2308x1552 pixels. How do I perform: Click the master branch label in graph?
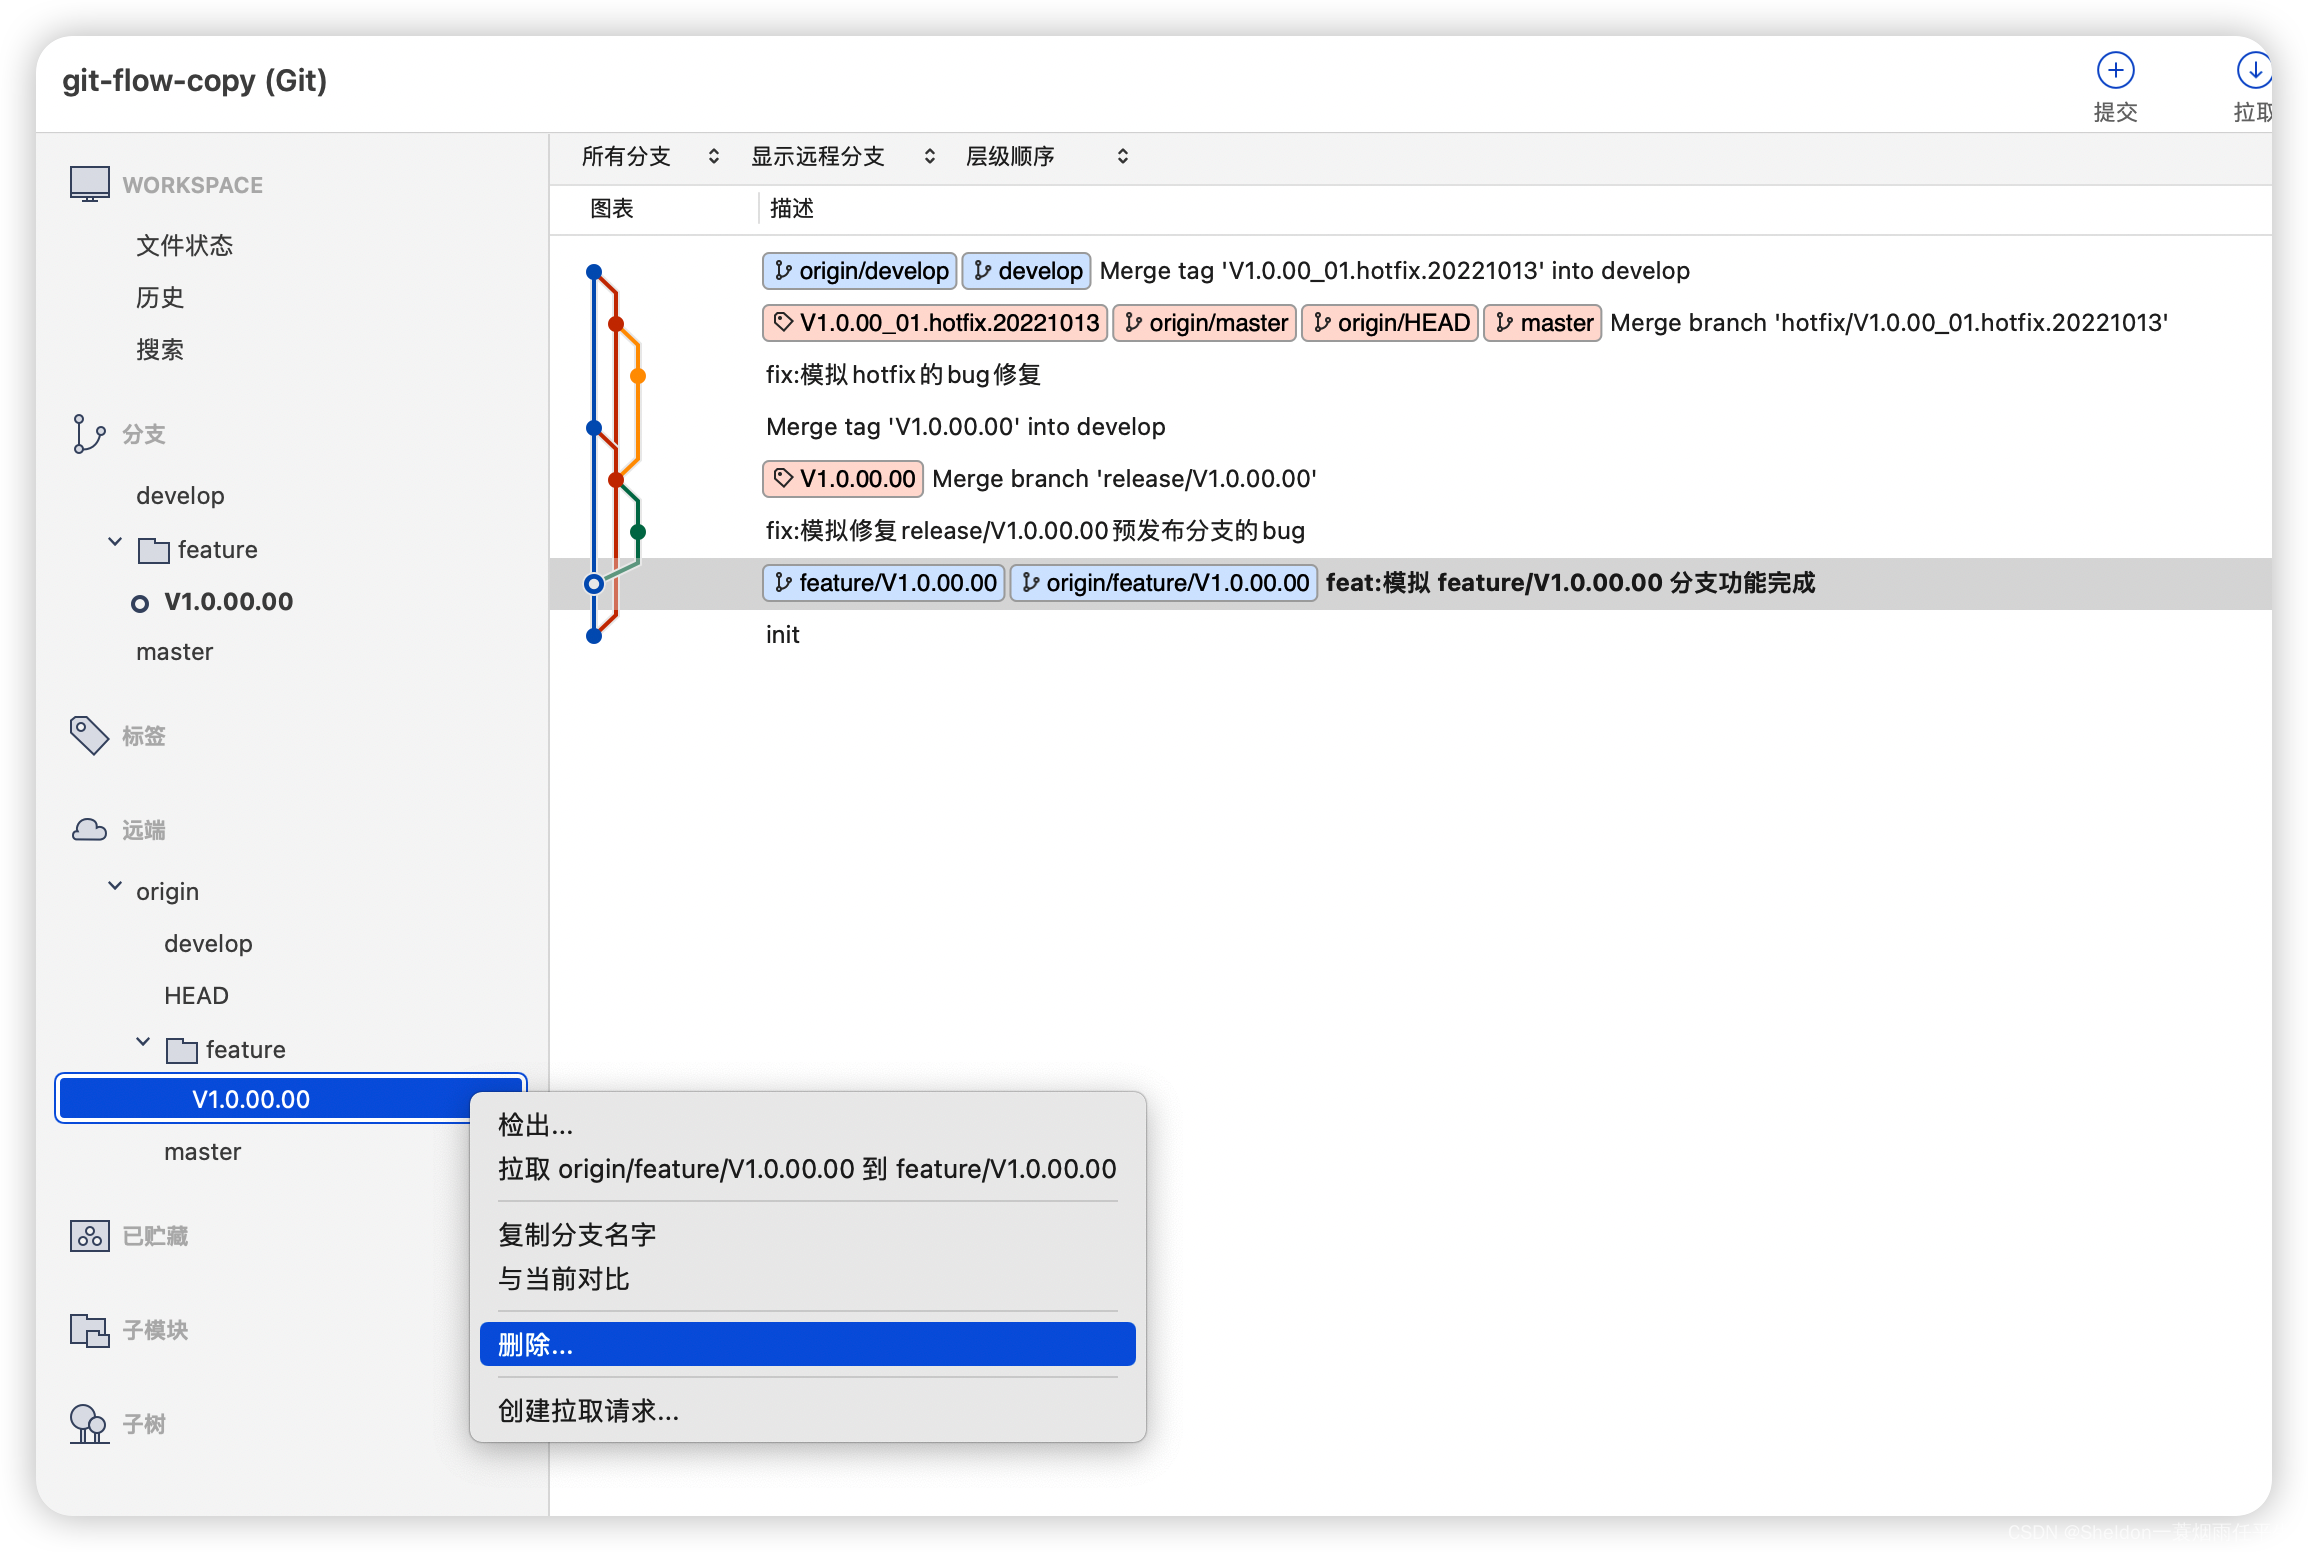[1543, 323]
